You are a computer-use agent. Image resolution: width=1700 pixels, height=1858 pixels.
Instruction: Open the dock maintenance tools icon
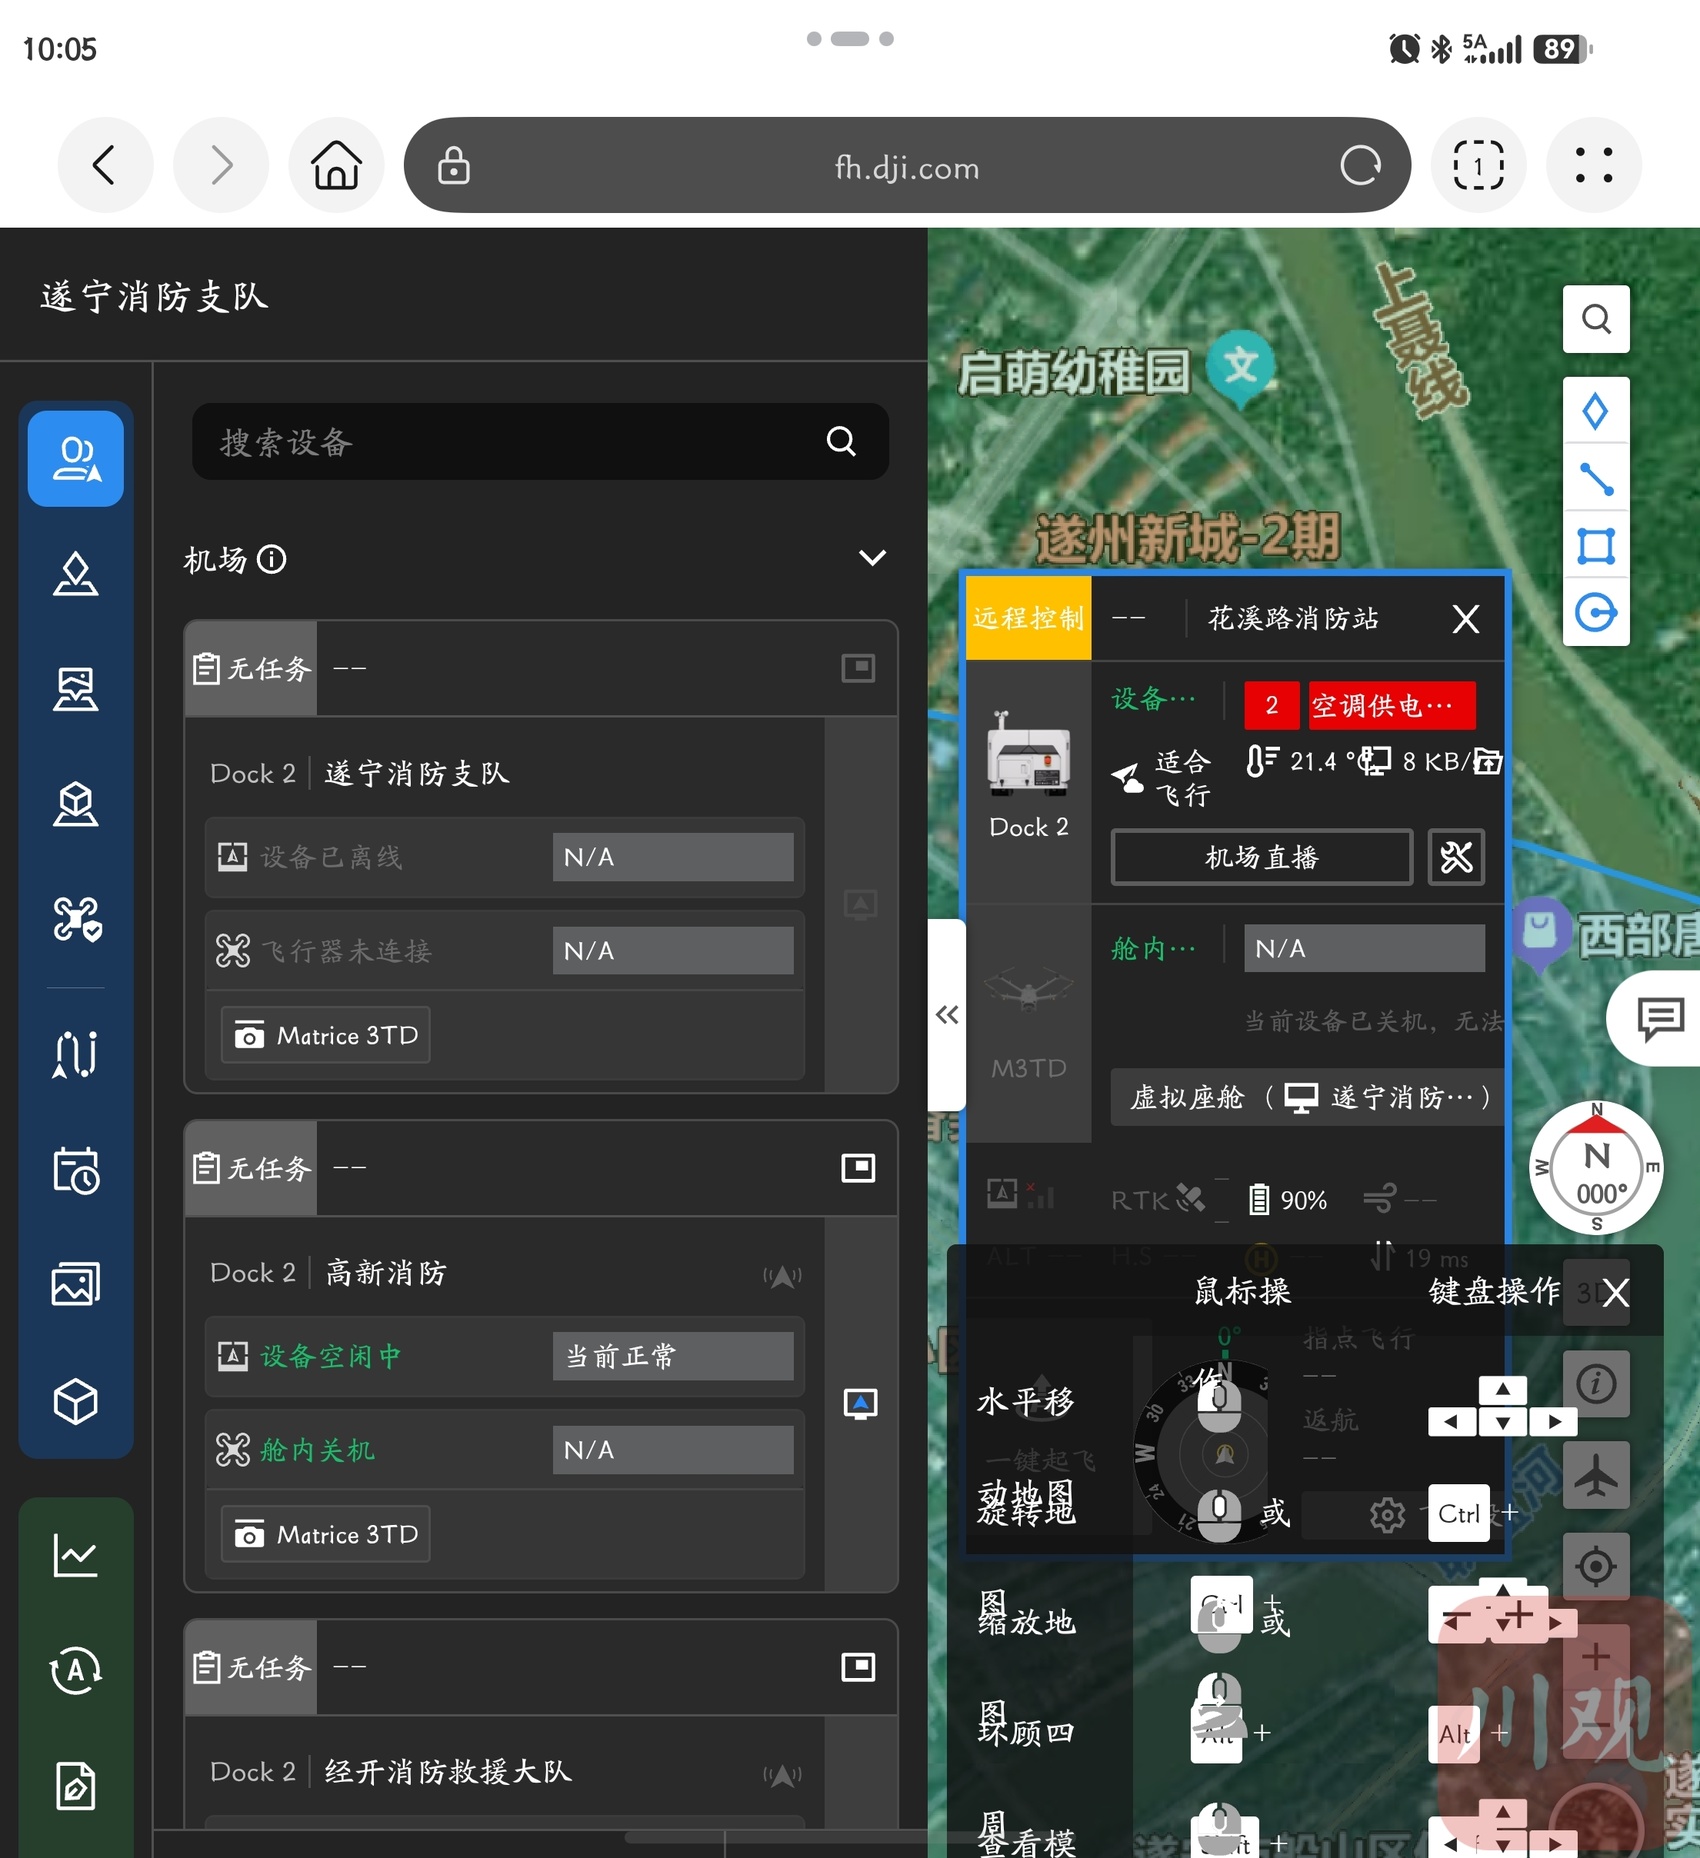[1456, 857]
